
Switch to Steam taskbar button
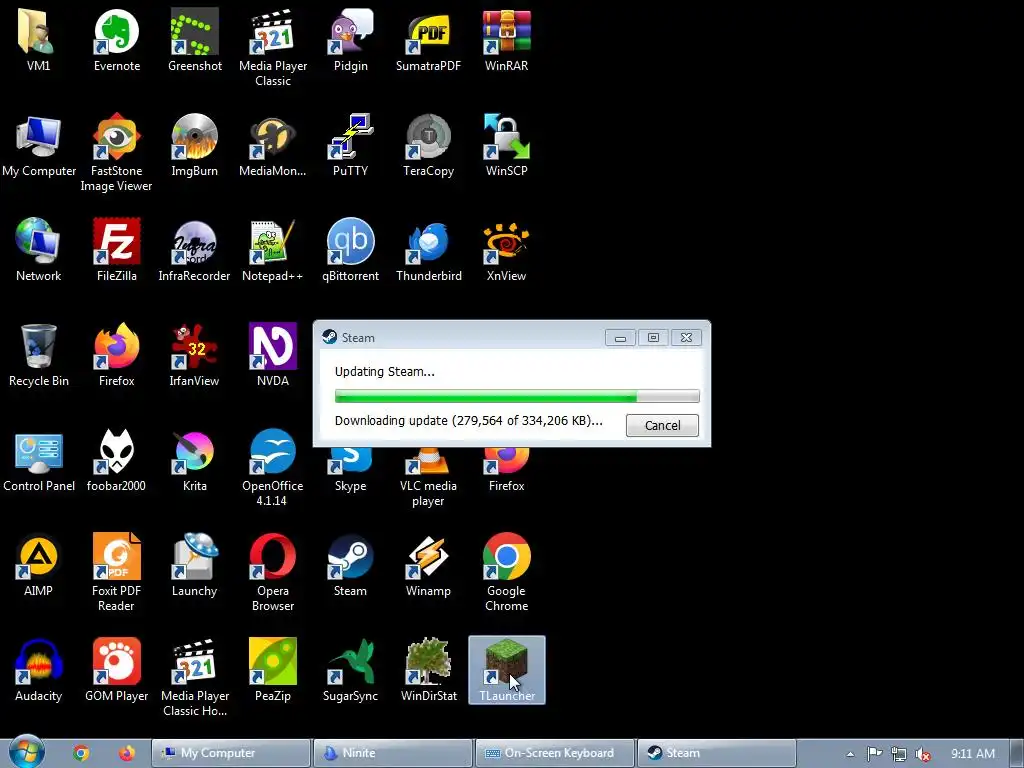coord(717,753)
